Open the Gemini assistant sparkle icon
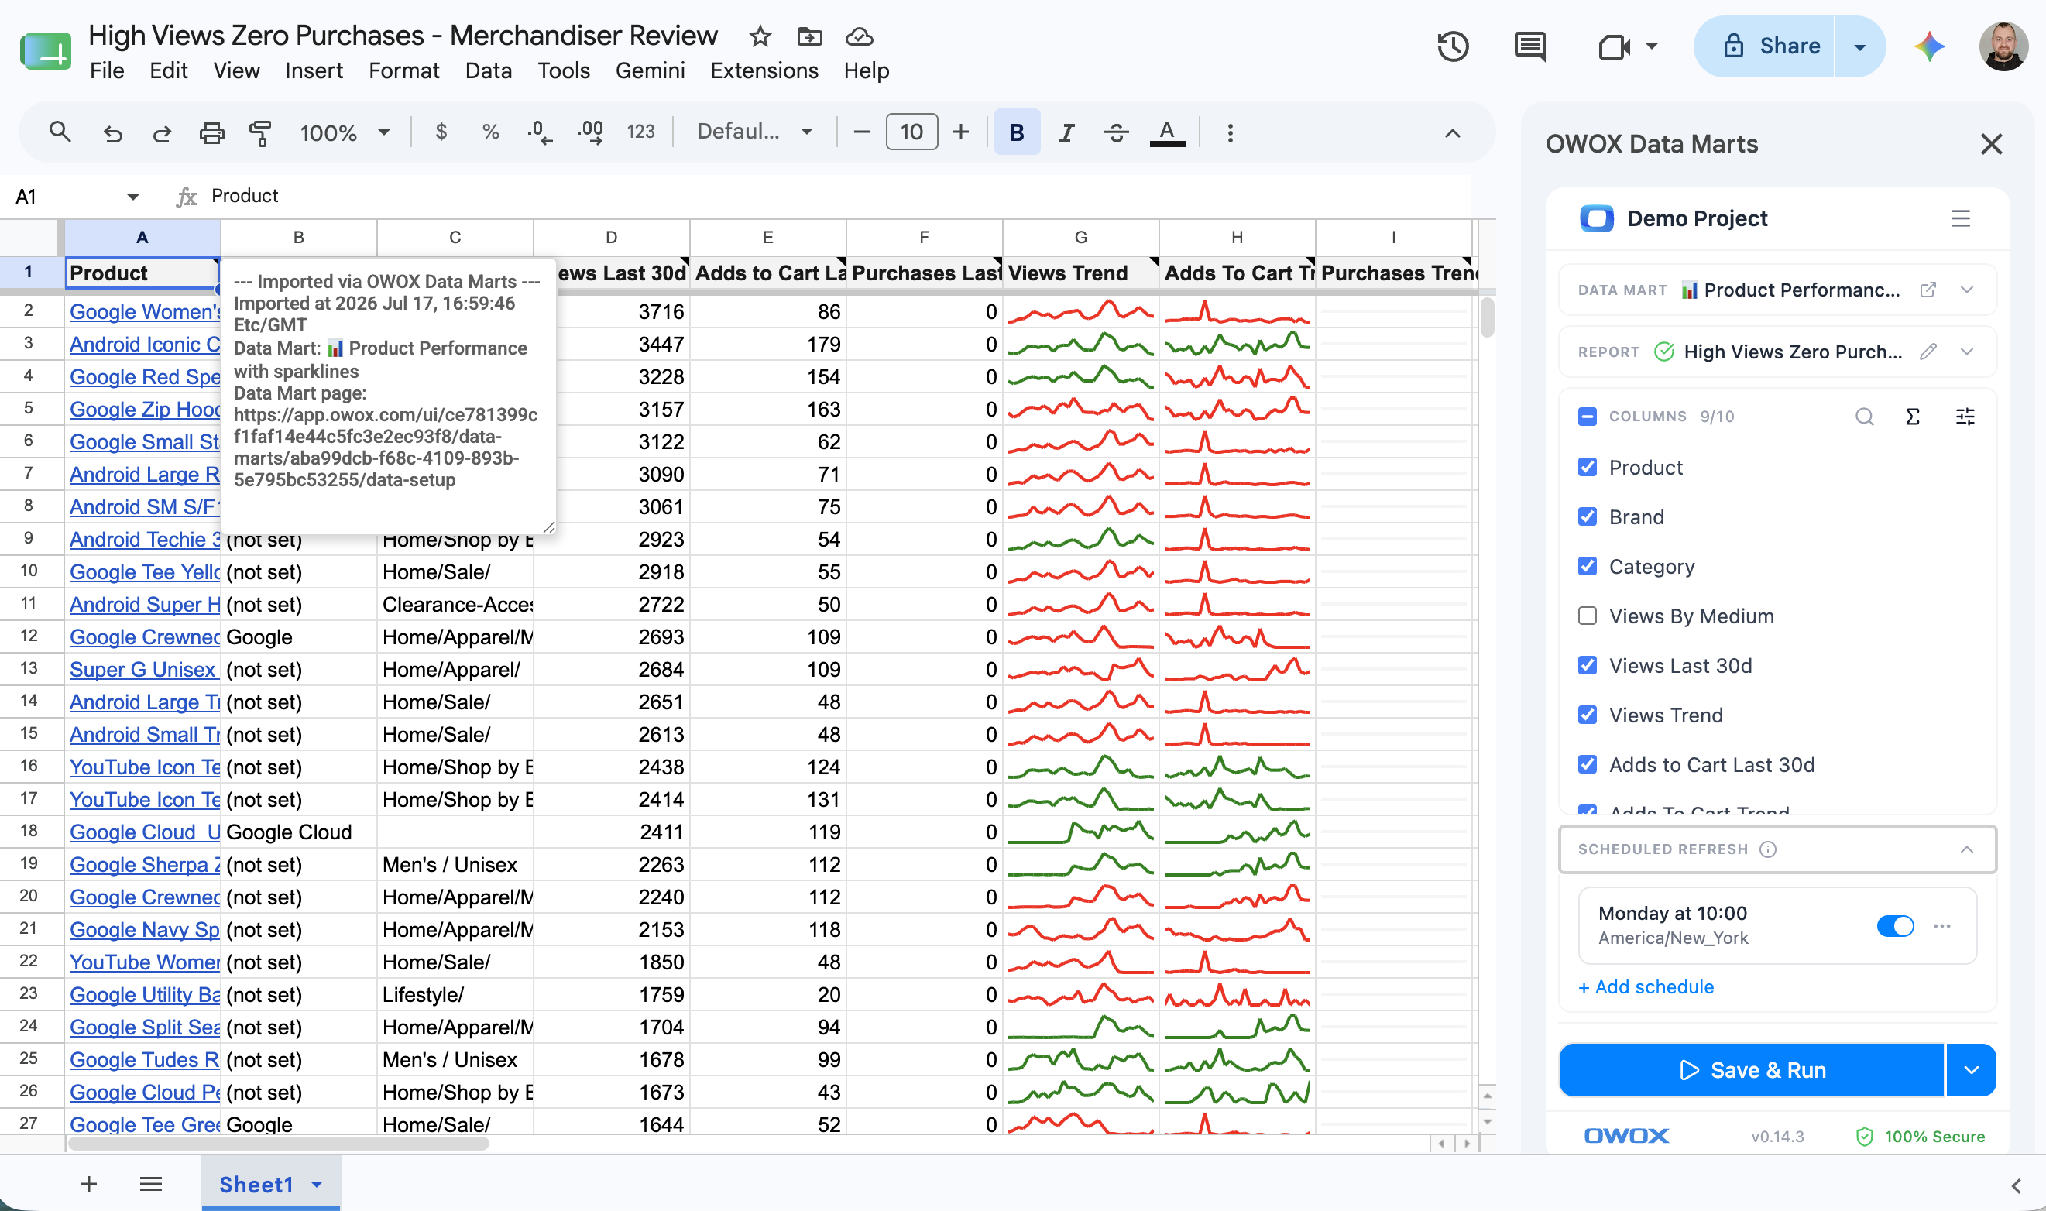 click(x=1929, y=46)
